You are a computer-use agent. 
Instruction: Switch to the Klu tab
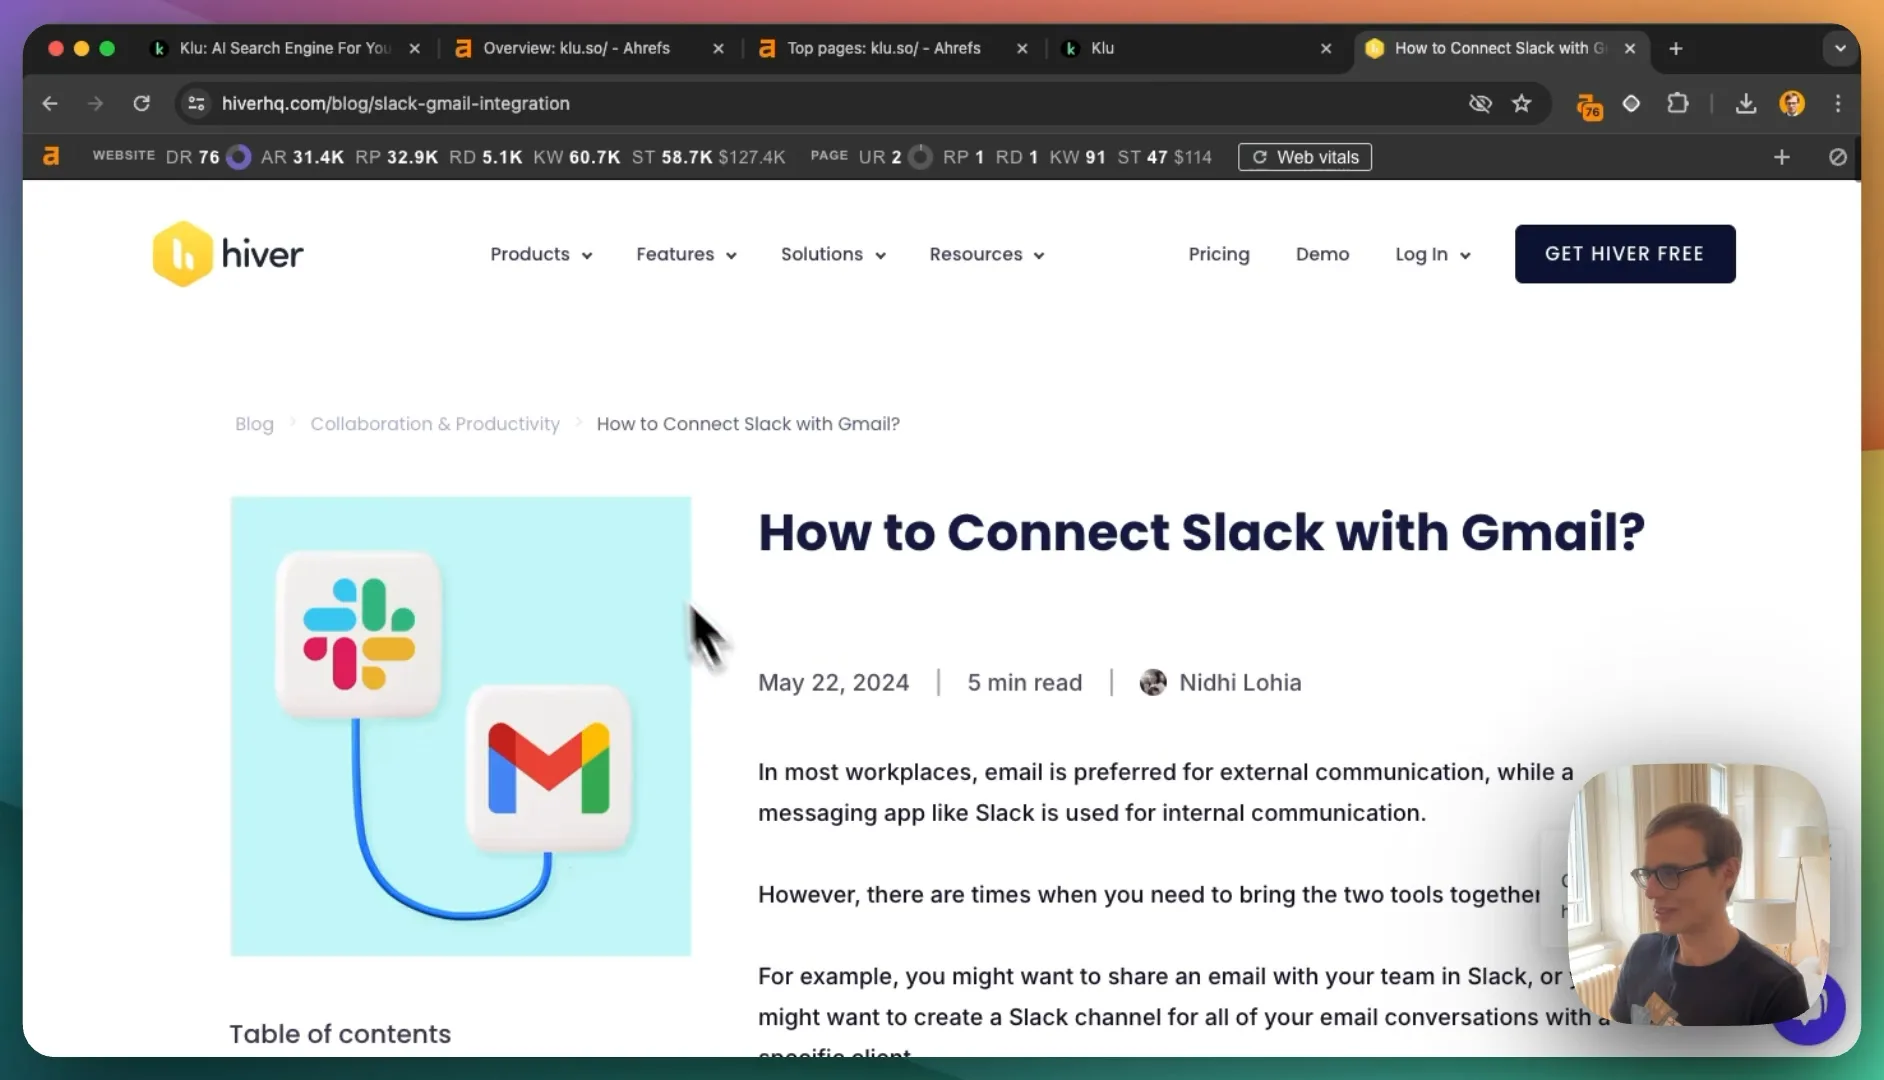click(1196, 48)
